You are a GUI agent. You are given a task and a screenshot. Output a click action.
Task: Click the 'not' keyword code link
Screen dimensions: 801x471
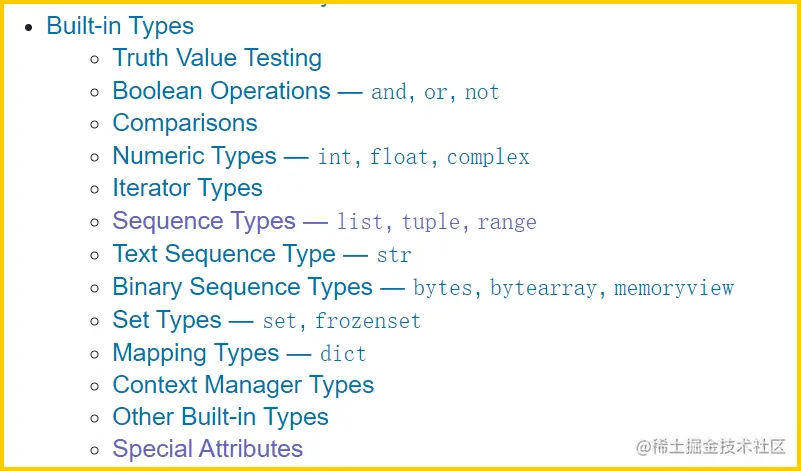[x=482, y=92]
